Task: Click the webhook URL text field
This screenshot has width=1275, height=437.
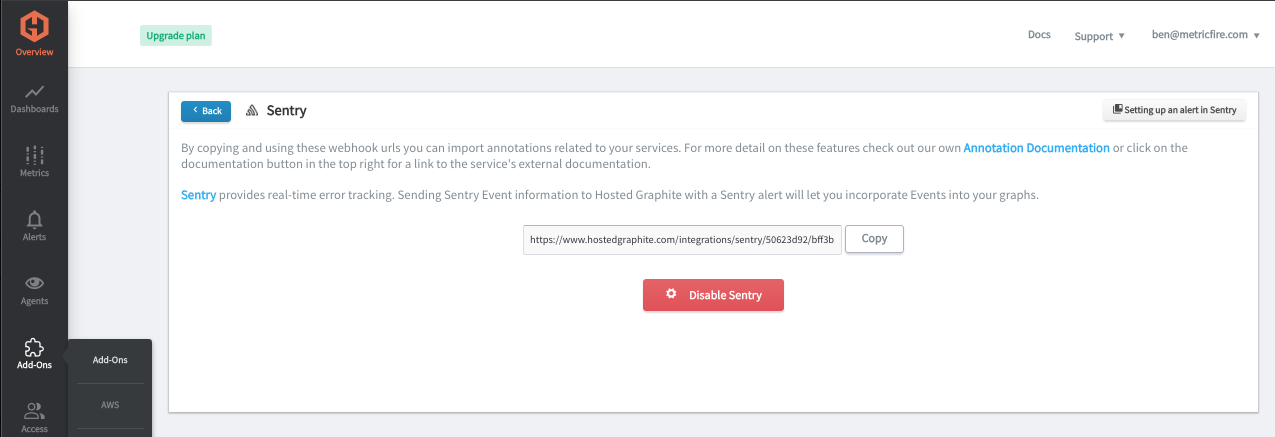Action: point(682,240)
